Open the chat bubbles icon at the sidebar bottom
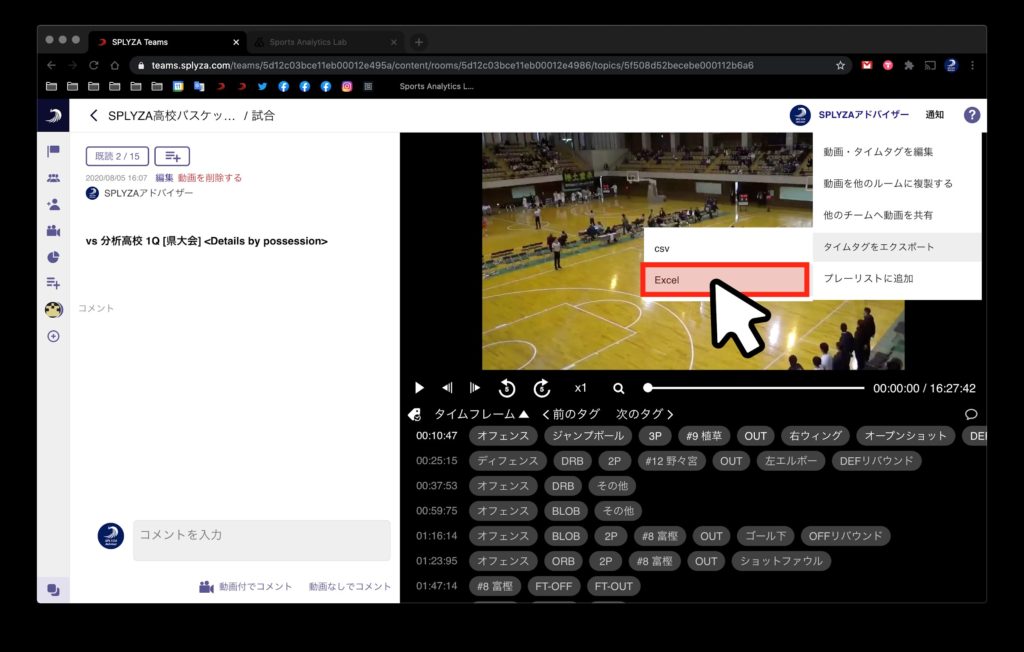Screen dimensions: 1024x652 point(54,590)
